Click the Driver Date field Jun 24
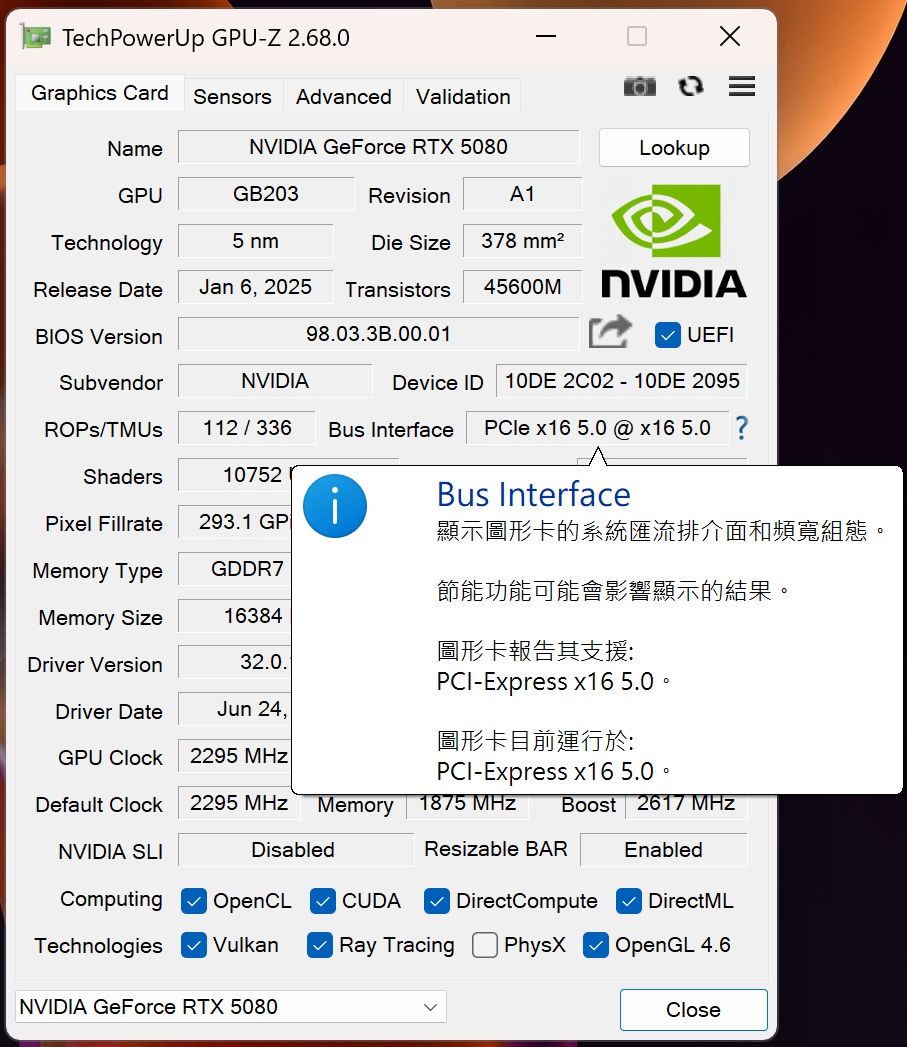907x1047 pixels. [x=235, y=709]
